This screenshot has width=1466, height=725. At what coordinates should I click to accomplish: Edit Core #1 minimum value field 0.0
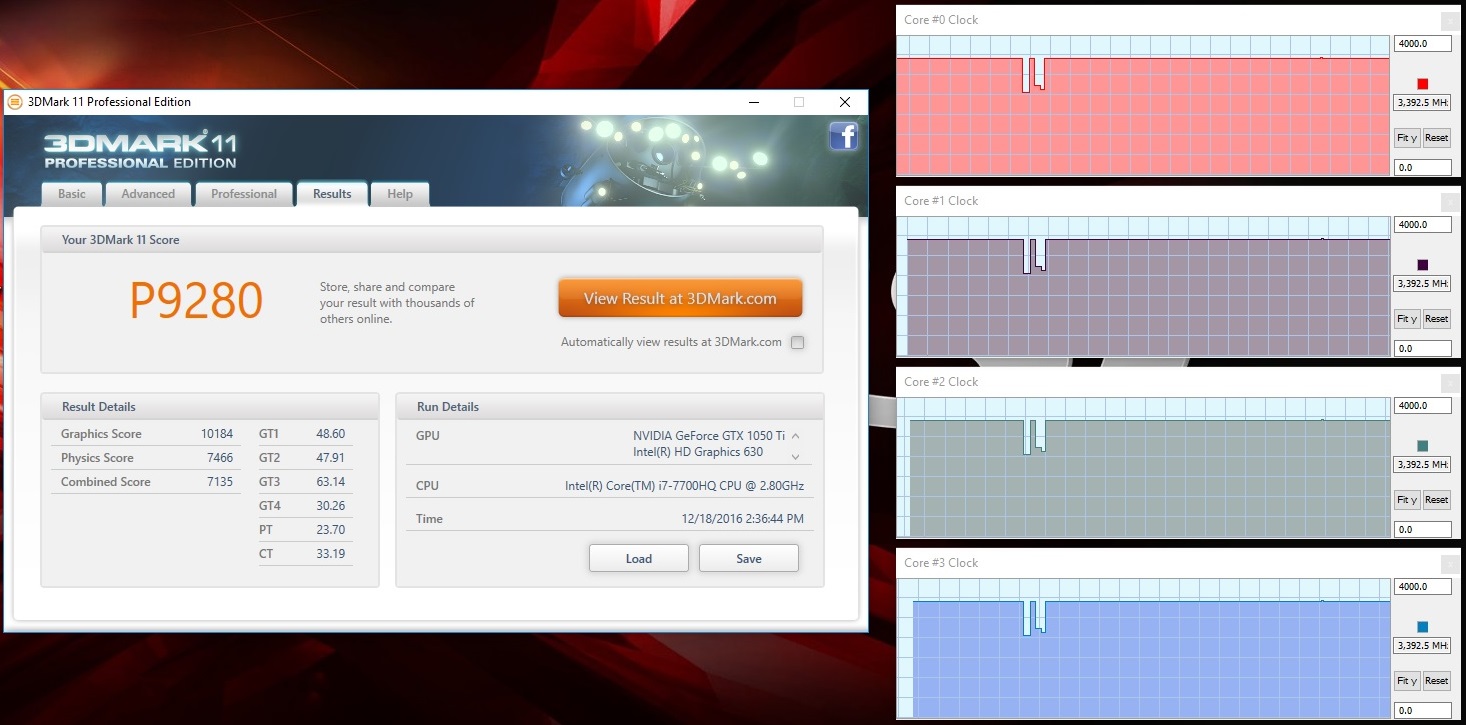pos(1422,349)
